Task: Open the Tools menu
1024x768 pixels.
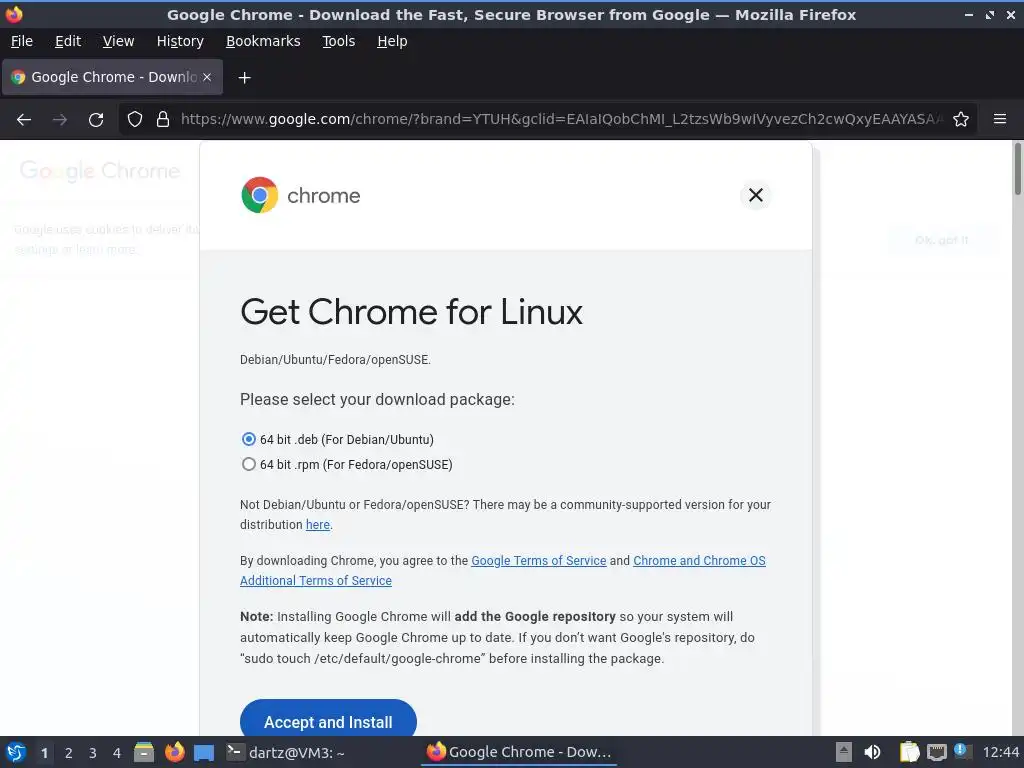Action: pos(338,41)
